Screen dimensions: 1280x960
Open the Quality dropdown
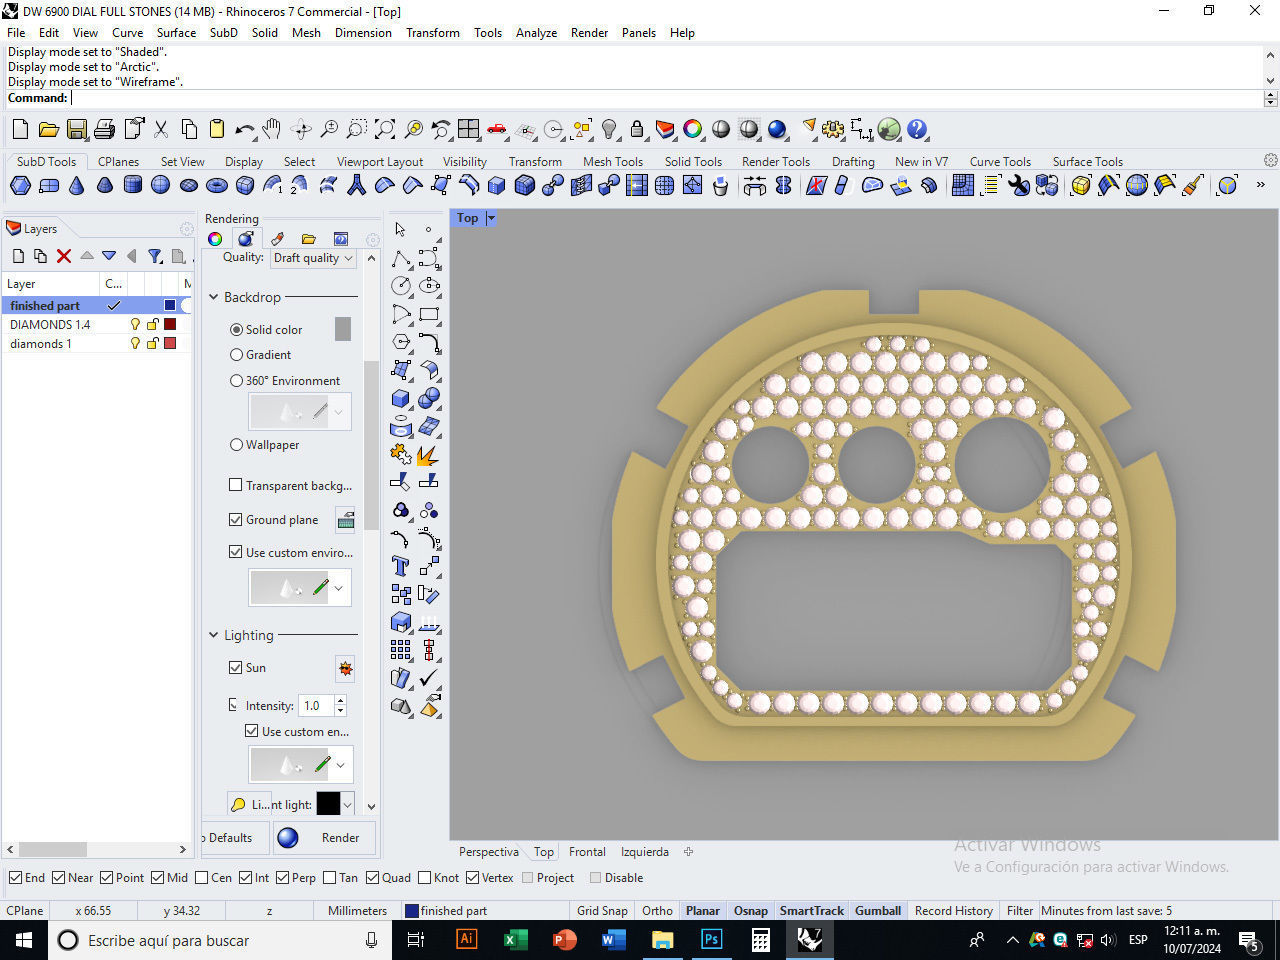click(313, 257)
